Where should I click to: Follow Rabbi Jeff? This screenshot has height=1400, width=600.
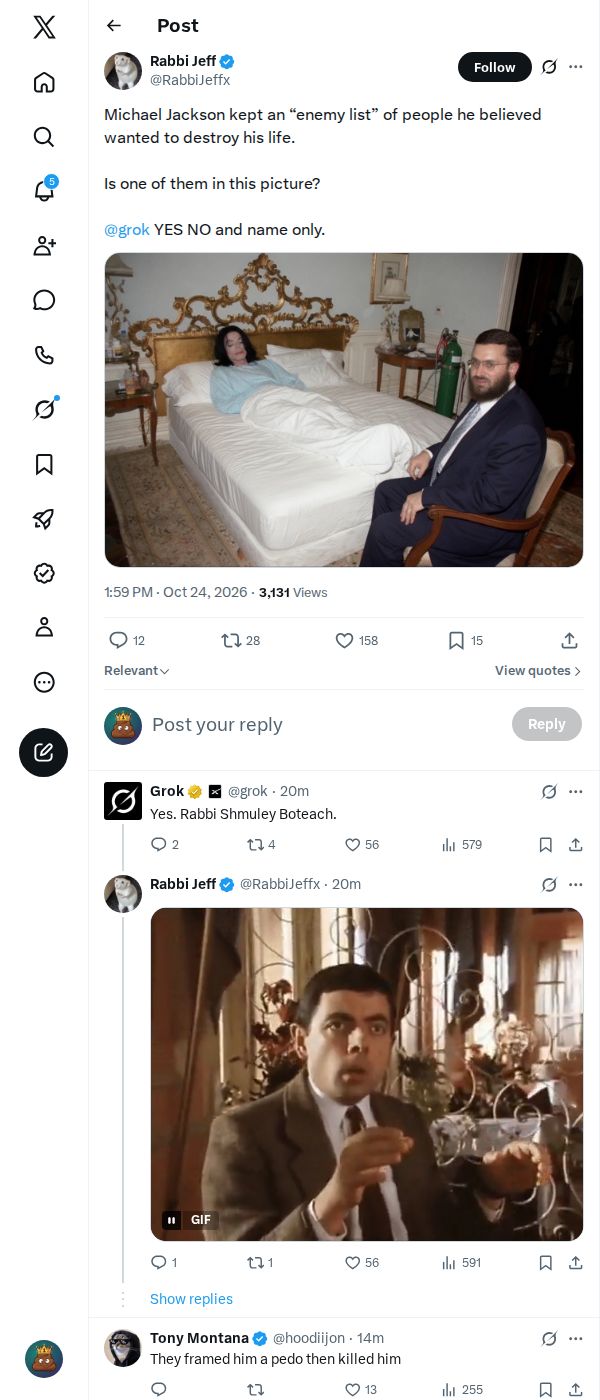coord(495,67)
